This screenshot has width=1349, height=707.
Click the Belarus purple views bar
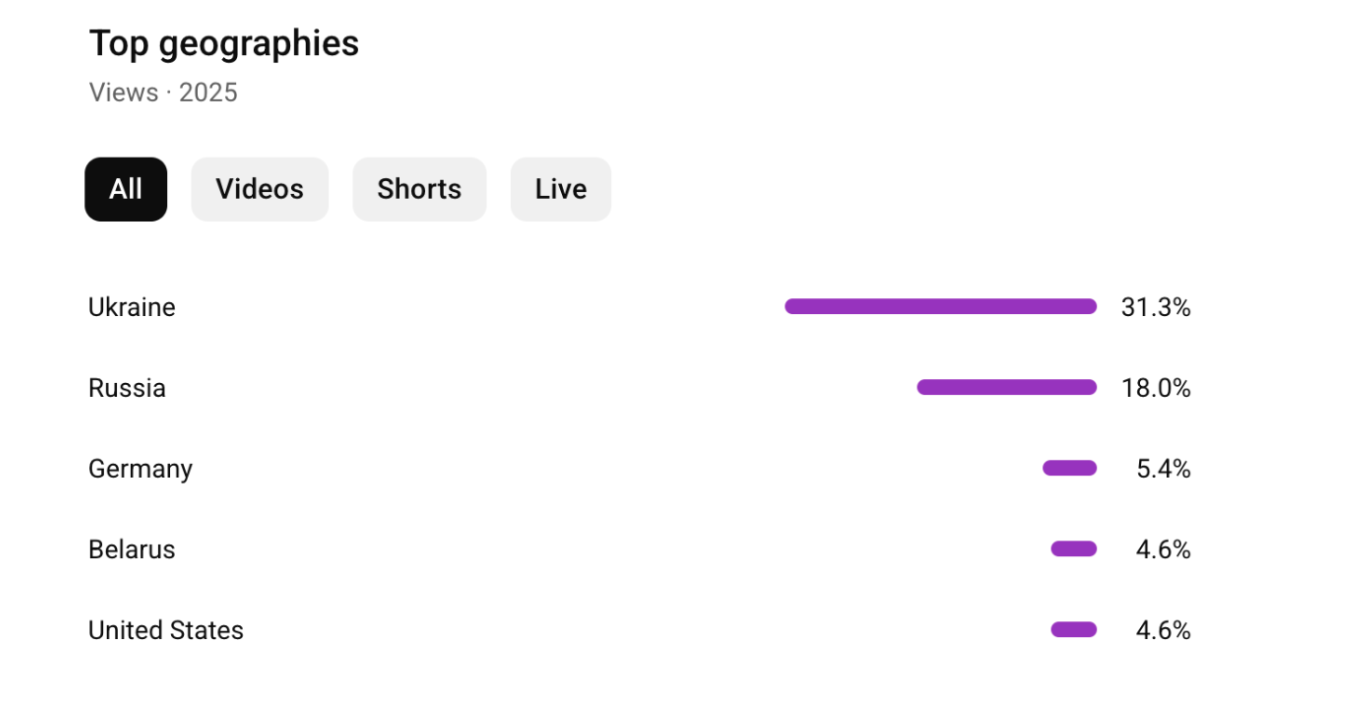point(1073,549)
